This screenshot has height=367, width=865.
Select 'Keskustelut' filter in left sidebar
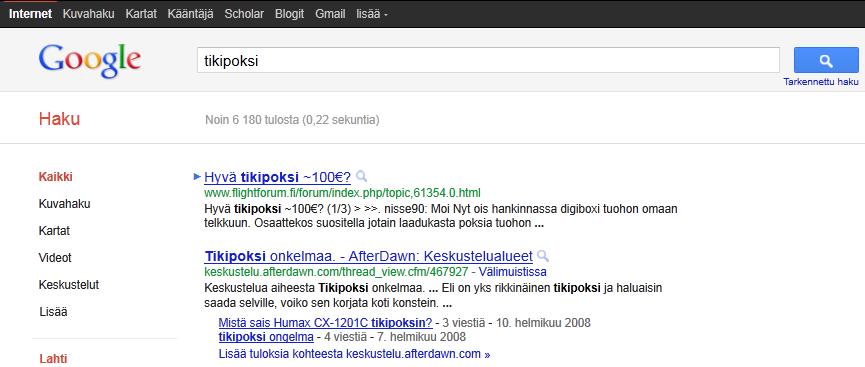(x=69, y=285)
